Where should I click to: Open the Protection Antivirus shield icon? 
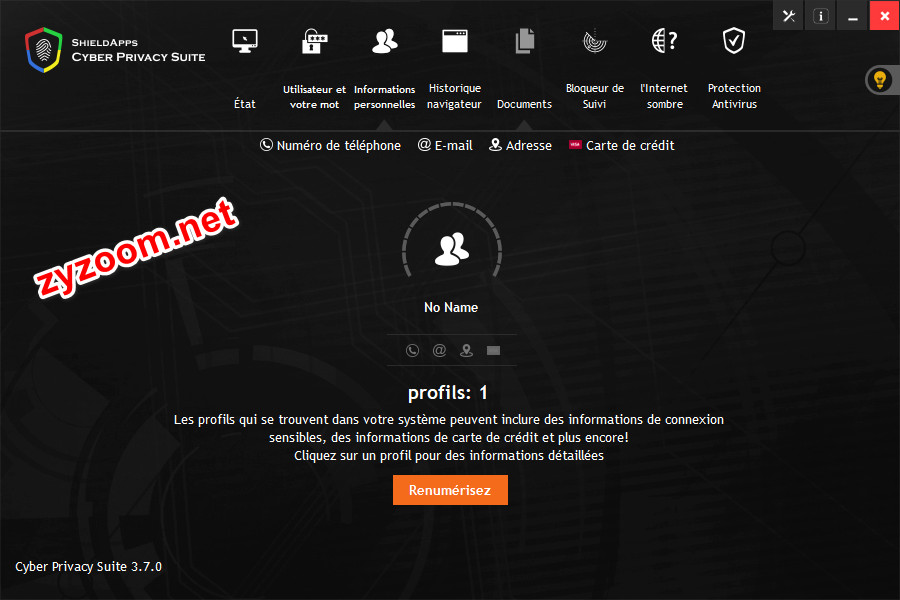(x=734, y=41)
